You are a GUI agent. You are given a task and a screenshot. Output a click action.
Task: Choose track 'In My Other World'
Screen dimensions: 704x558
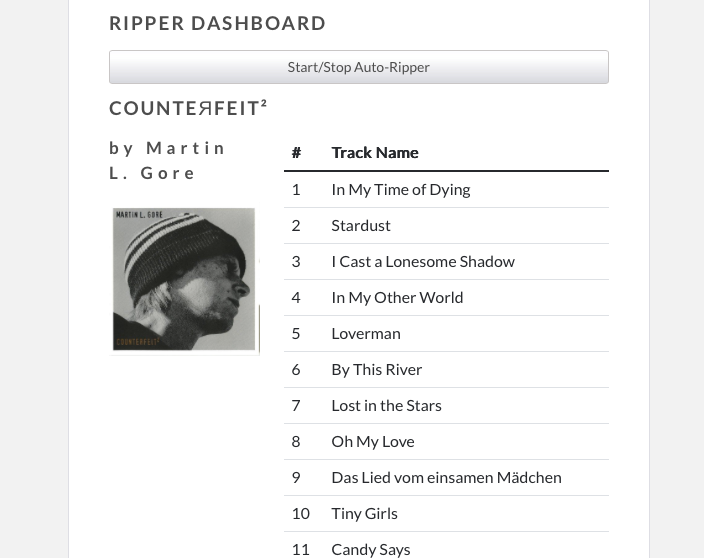(x=397, y=297)
